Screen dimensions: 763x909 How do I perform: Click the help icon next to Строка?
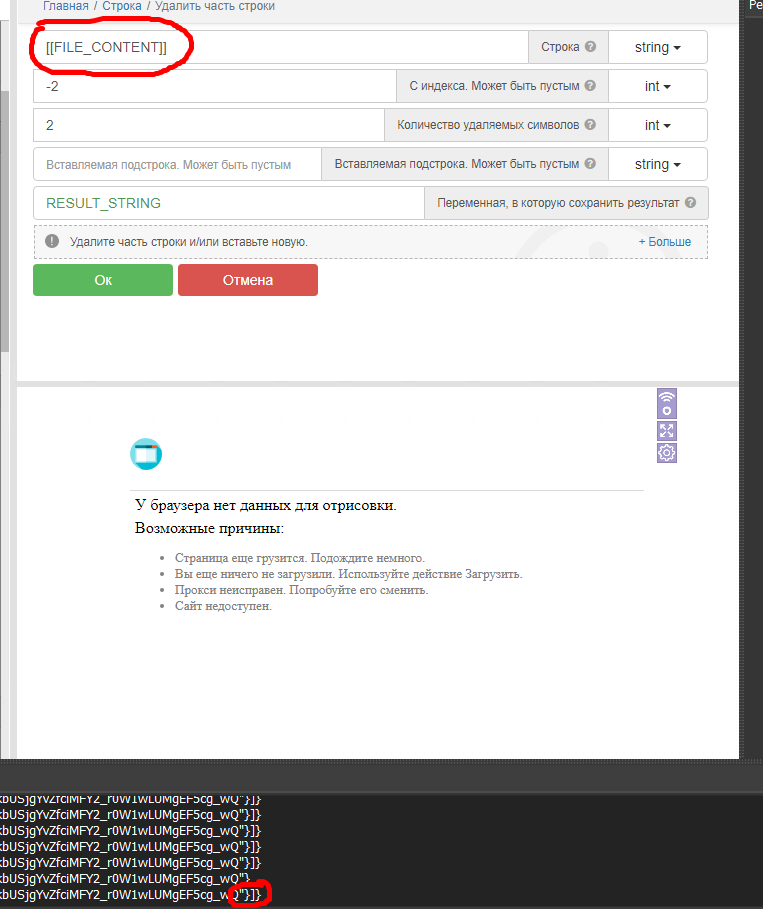pyautogui.click(x=591, y=47)
